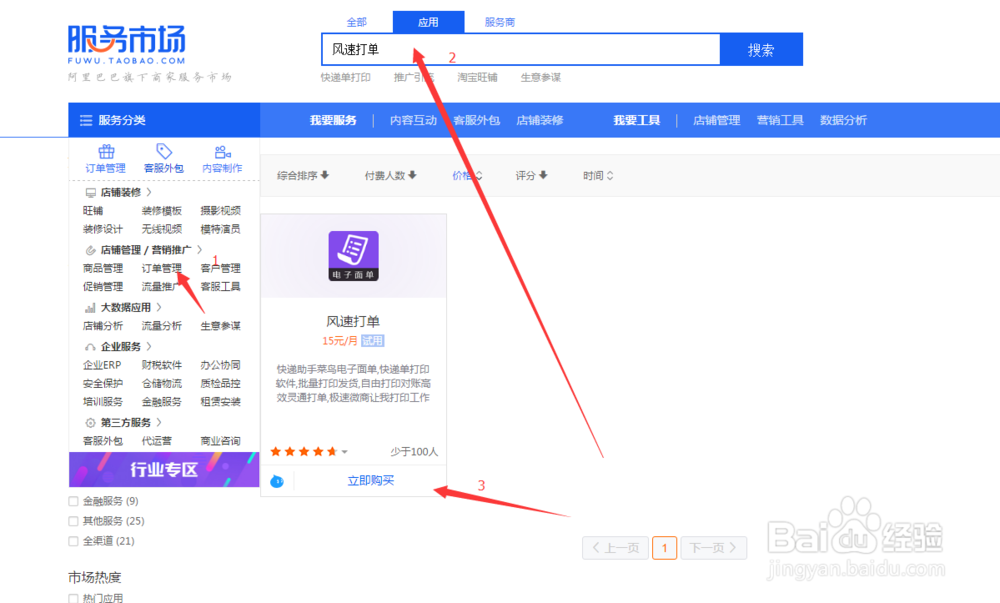This screenshot has height=603, width=1000.
Task: Sort results by 价格
Action: click(467, 175)
